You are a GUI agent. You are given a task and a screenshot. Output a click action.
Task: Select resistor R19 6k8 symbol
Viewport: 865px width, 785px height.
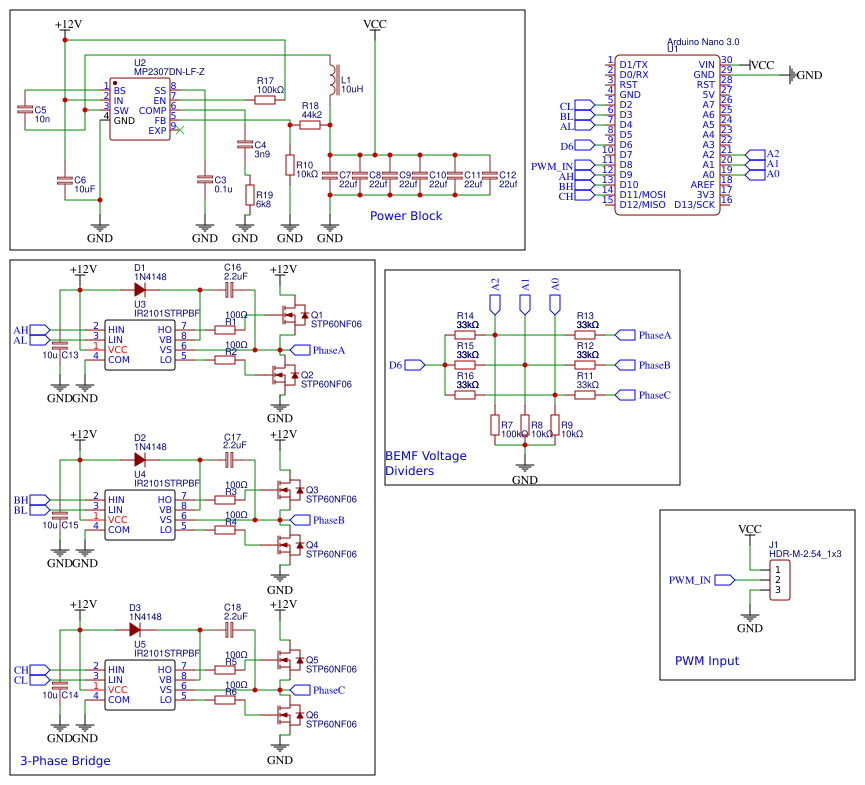tap(249, 195)
